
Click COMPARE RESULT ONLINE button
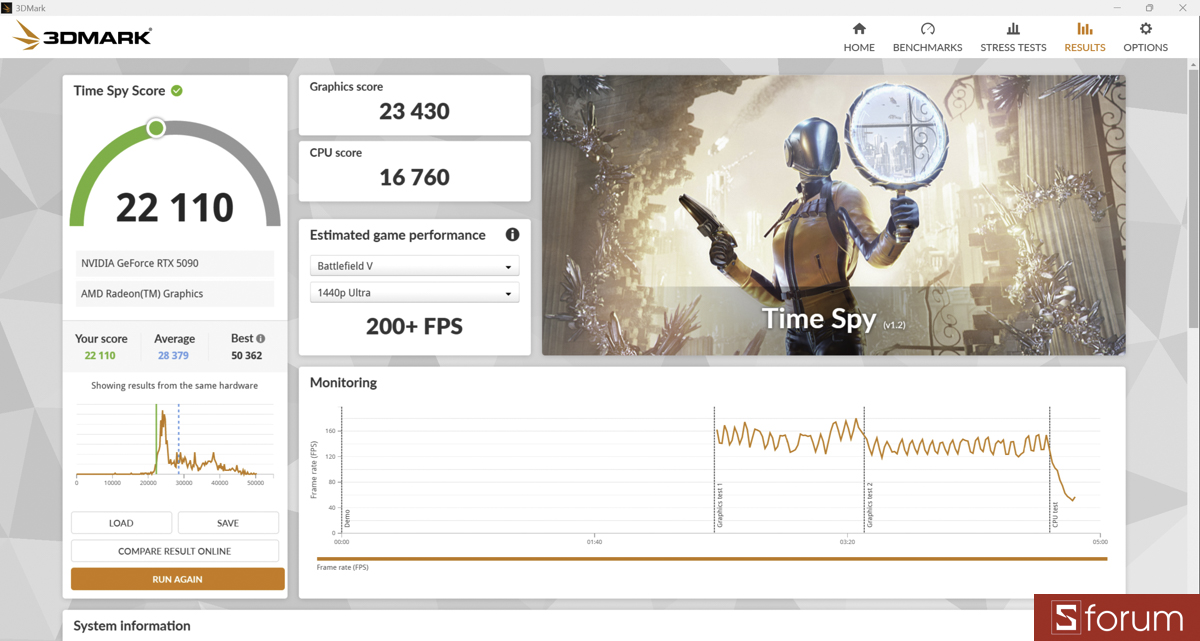coord(175,551)
